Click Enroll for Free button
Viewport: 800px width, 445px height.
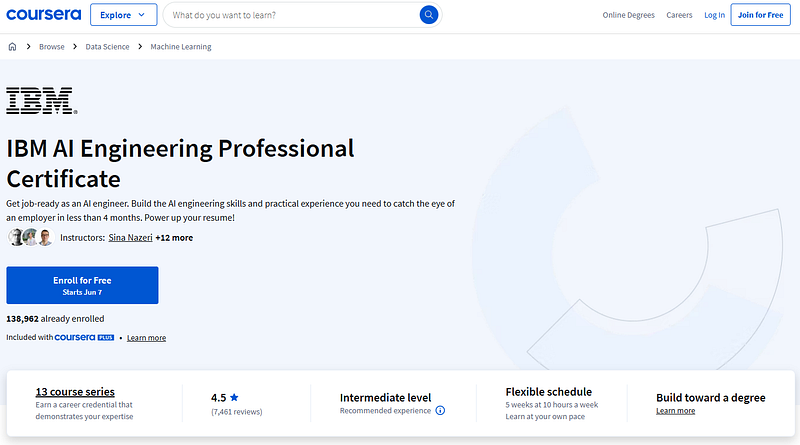click(x=82, y=285)
